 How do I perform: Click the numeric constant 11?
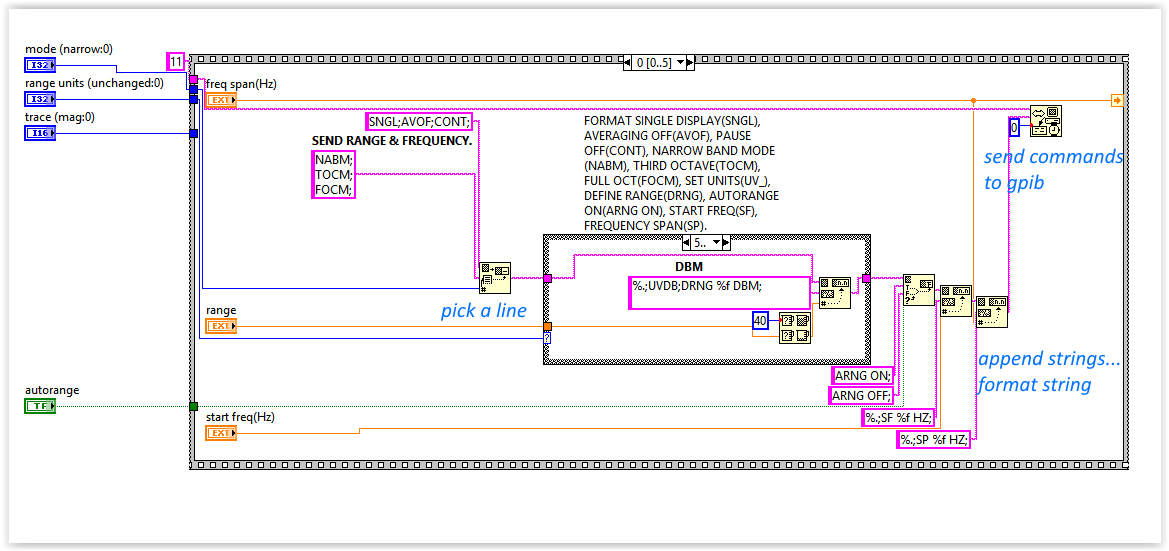coord(175,62)
